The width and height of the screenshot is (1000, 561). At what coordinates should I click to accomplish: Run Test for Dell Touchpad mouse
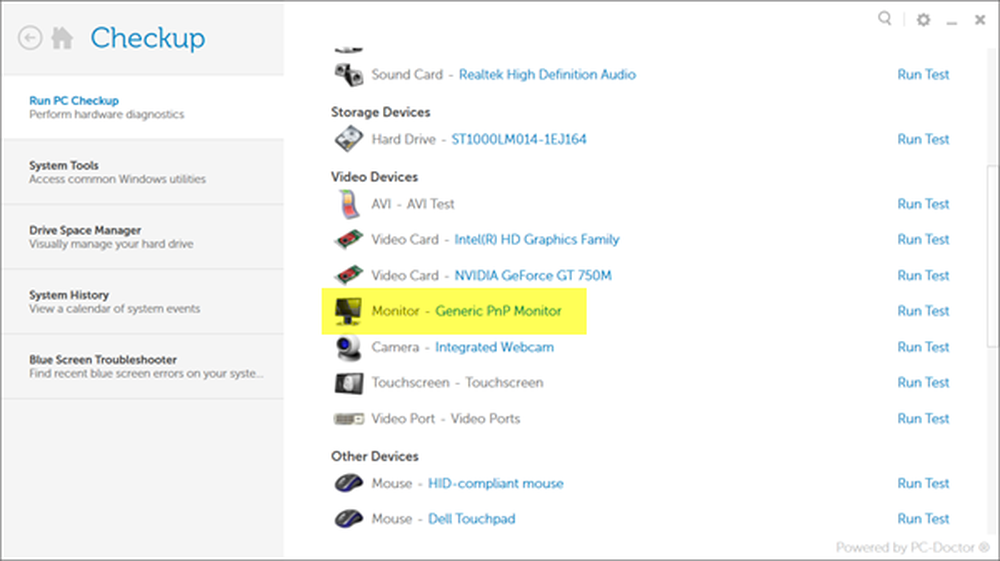[x=923, y=519]
